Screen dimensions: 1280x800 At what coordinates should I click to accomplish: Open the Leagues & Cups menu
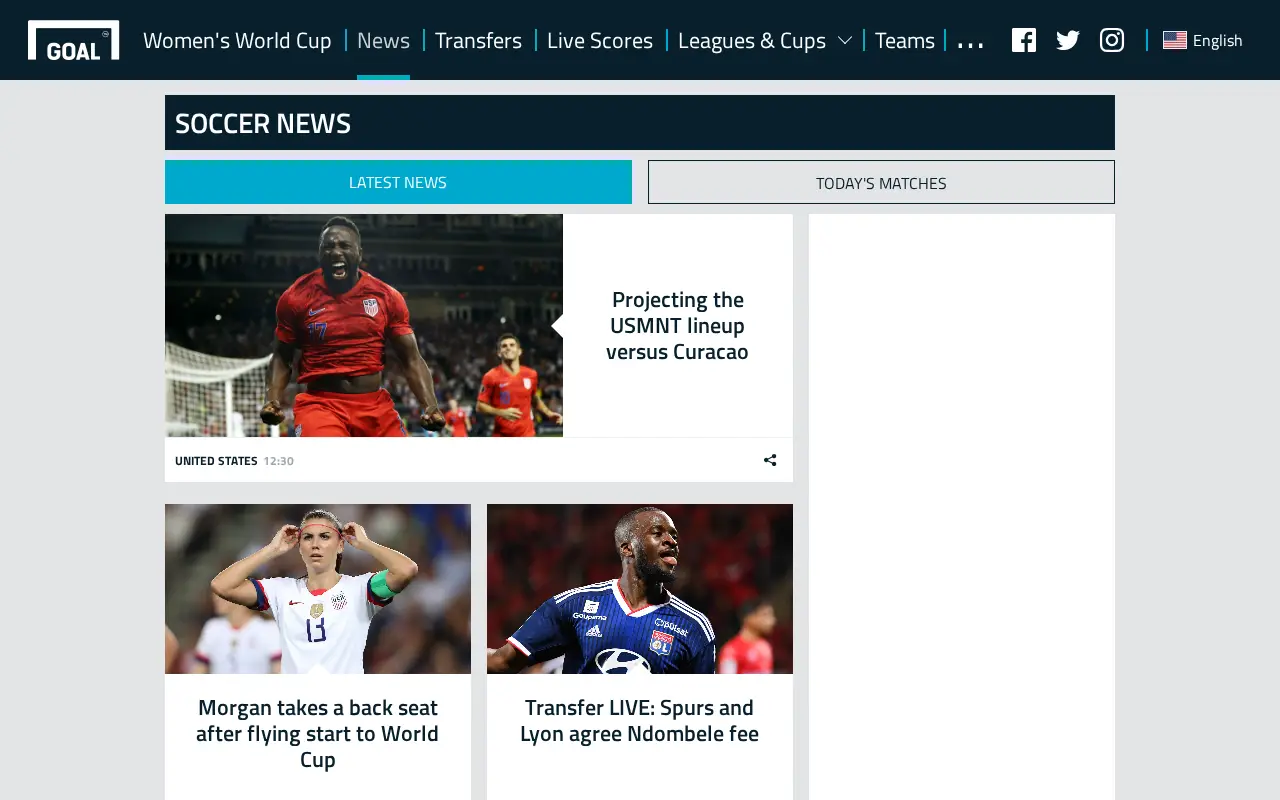point(752,40)
